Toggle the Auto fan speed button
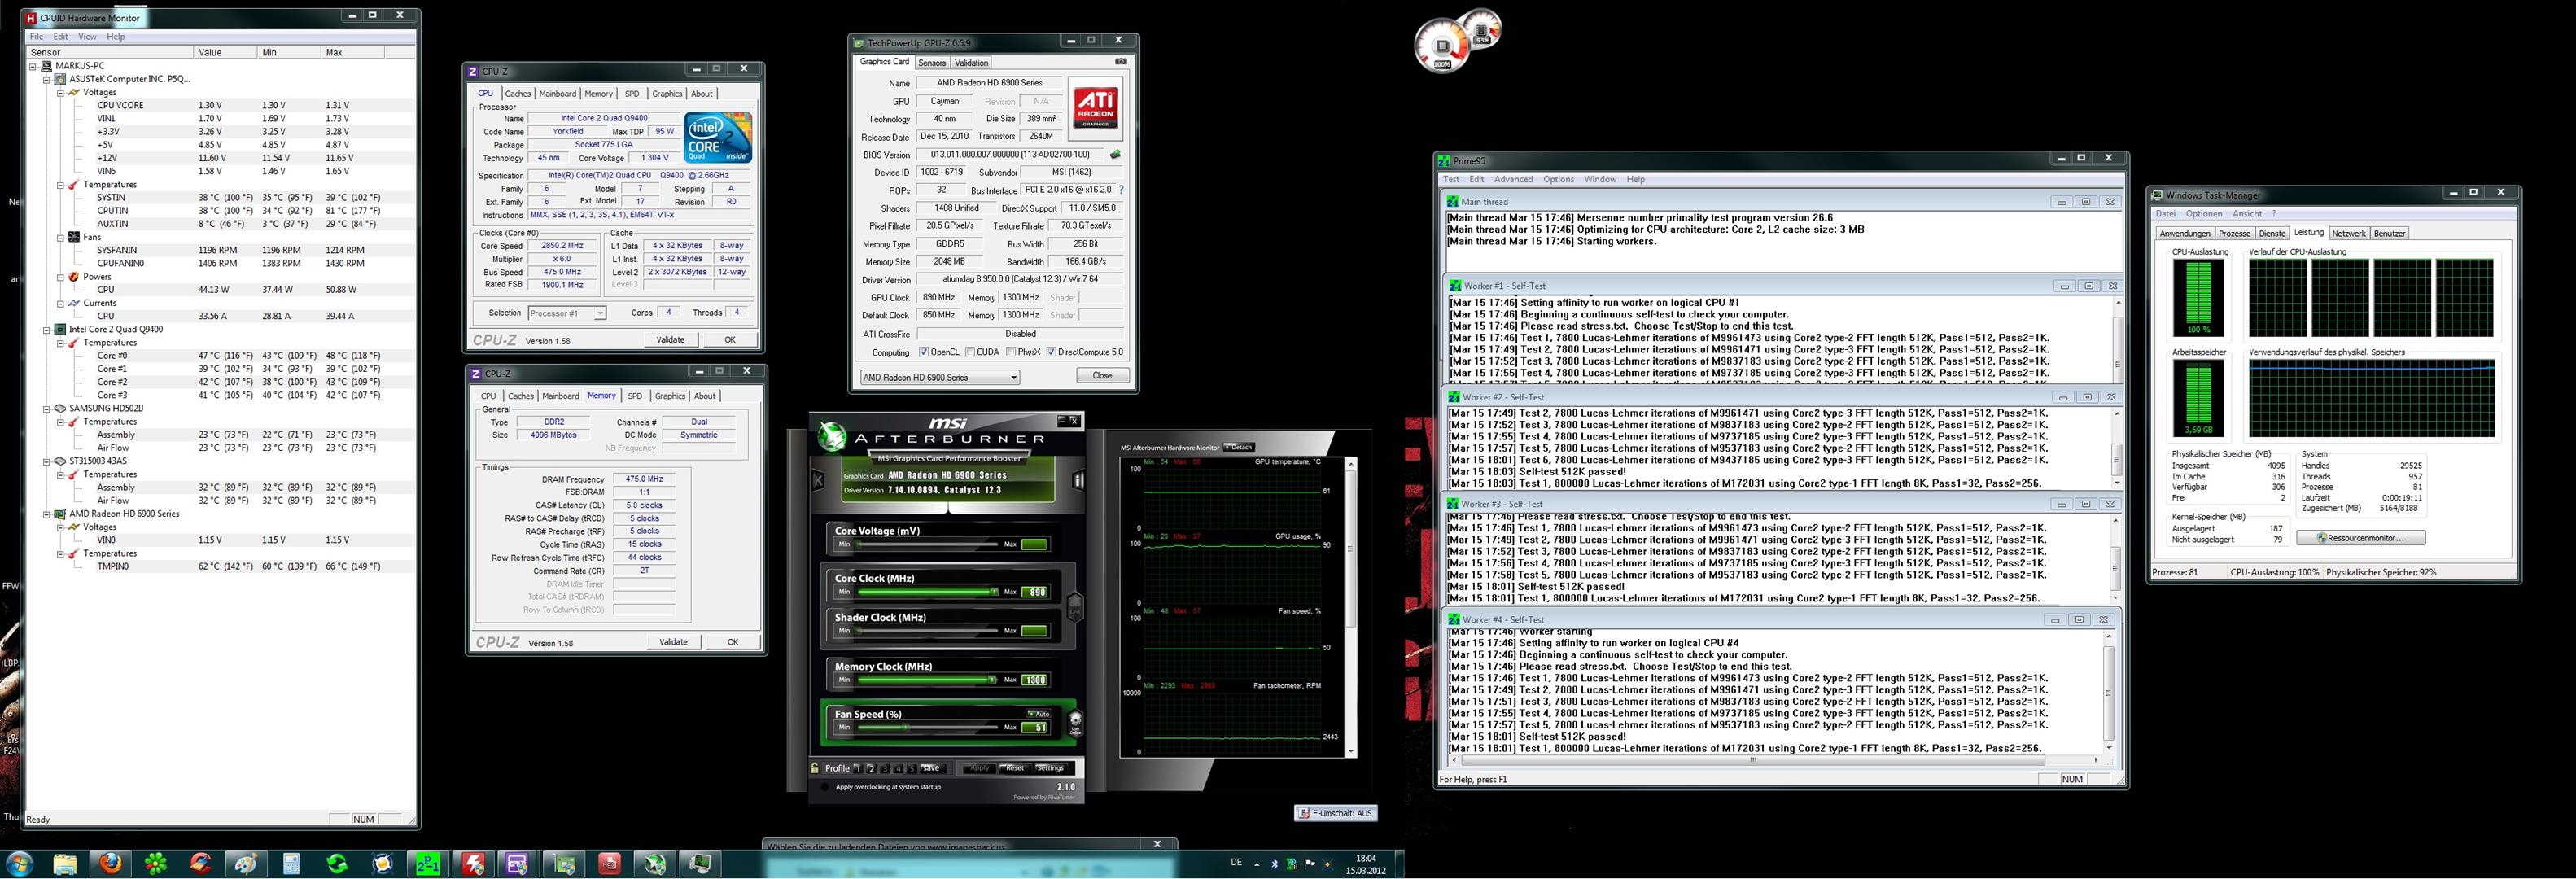2576x879 pixels. (1038, 713)
